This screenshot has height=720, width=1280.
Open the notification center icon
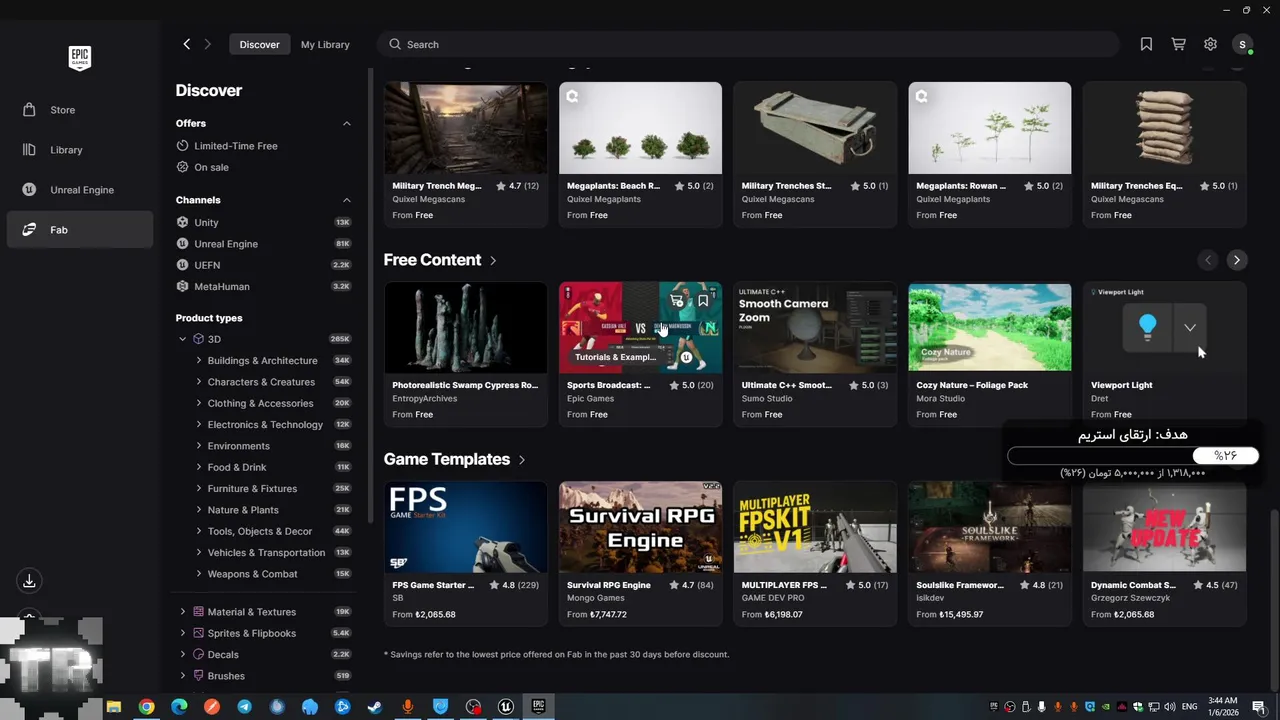[x=1259, y=707]
